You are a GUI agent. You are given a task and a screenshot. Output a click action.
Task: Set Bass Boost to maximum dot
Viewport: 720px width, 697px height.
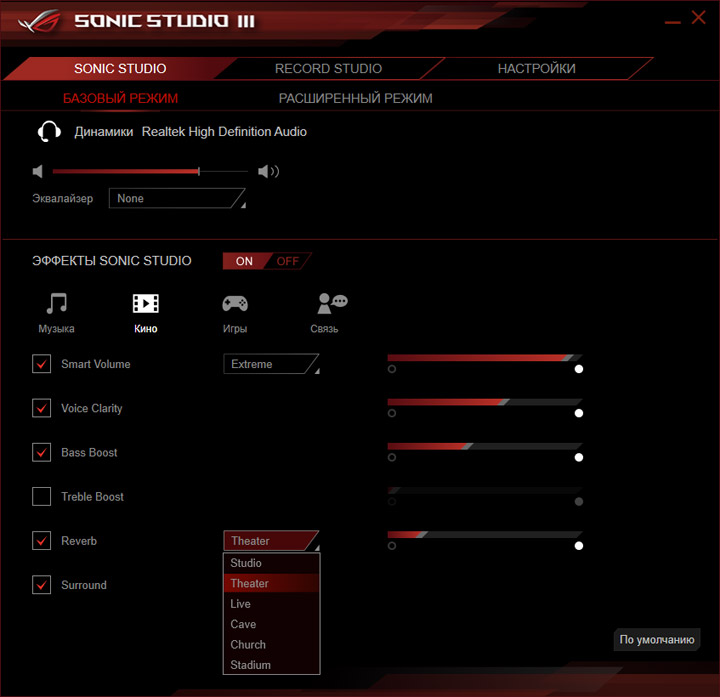[579, 457]
